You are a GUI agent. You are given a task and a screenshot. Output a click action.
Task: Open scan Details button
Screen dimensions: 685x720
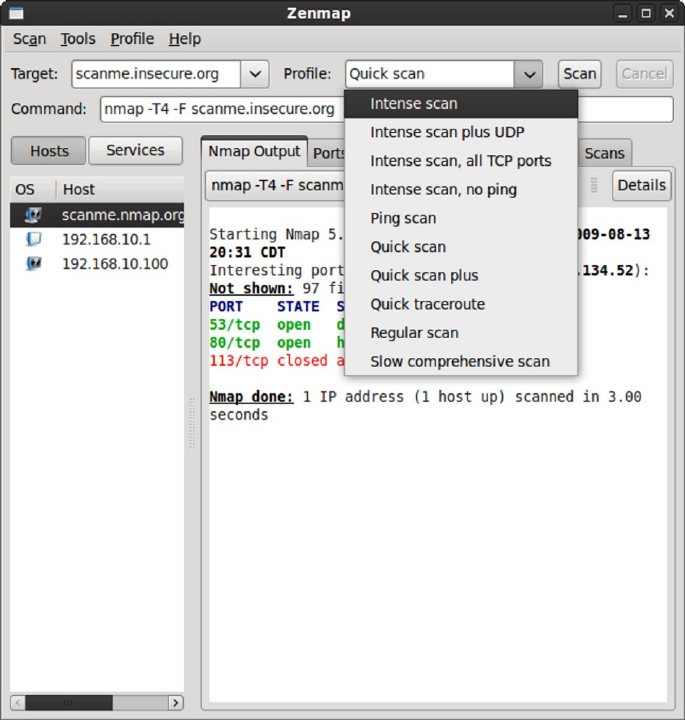click(641, 186)
